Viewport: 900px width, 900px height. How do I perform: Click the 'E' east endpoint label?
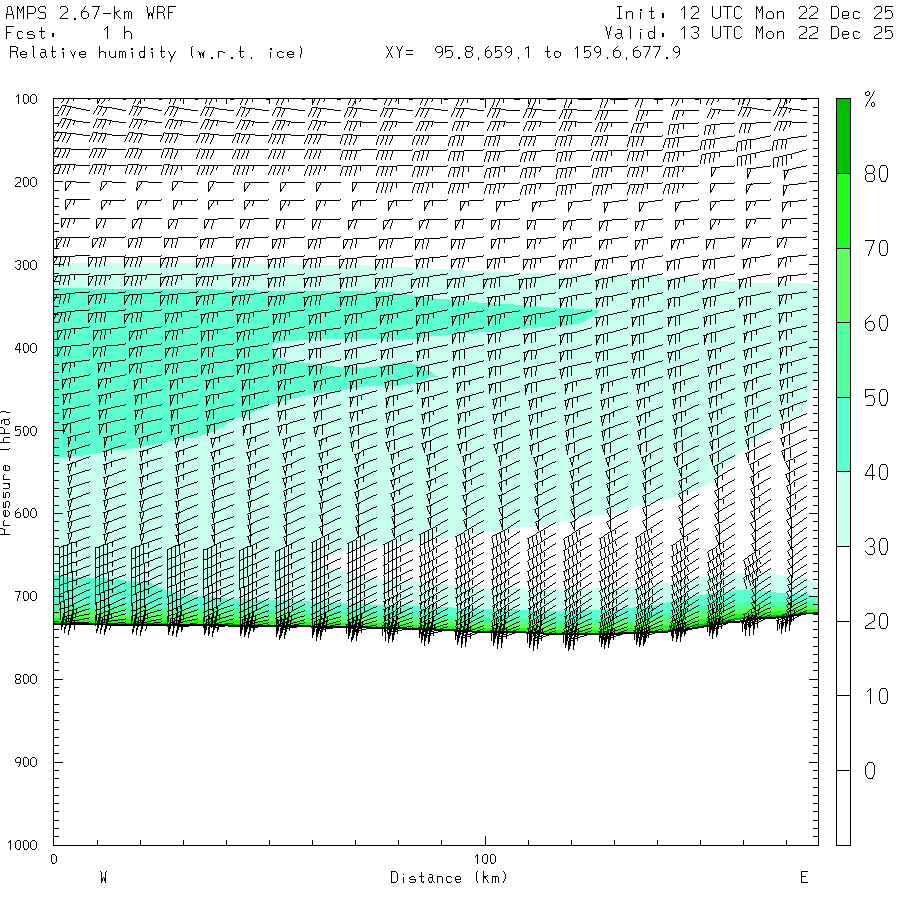pos(804,878)
